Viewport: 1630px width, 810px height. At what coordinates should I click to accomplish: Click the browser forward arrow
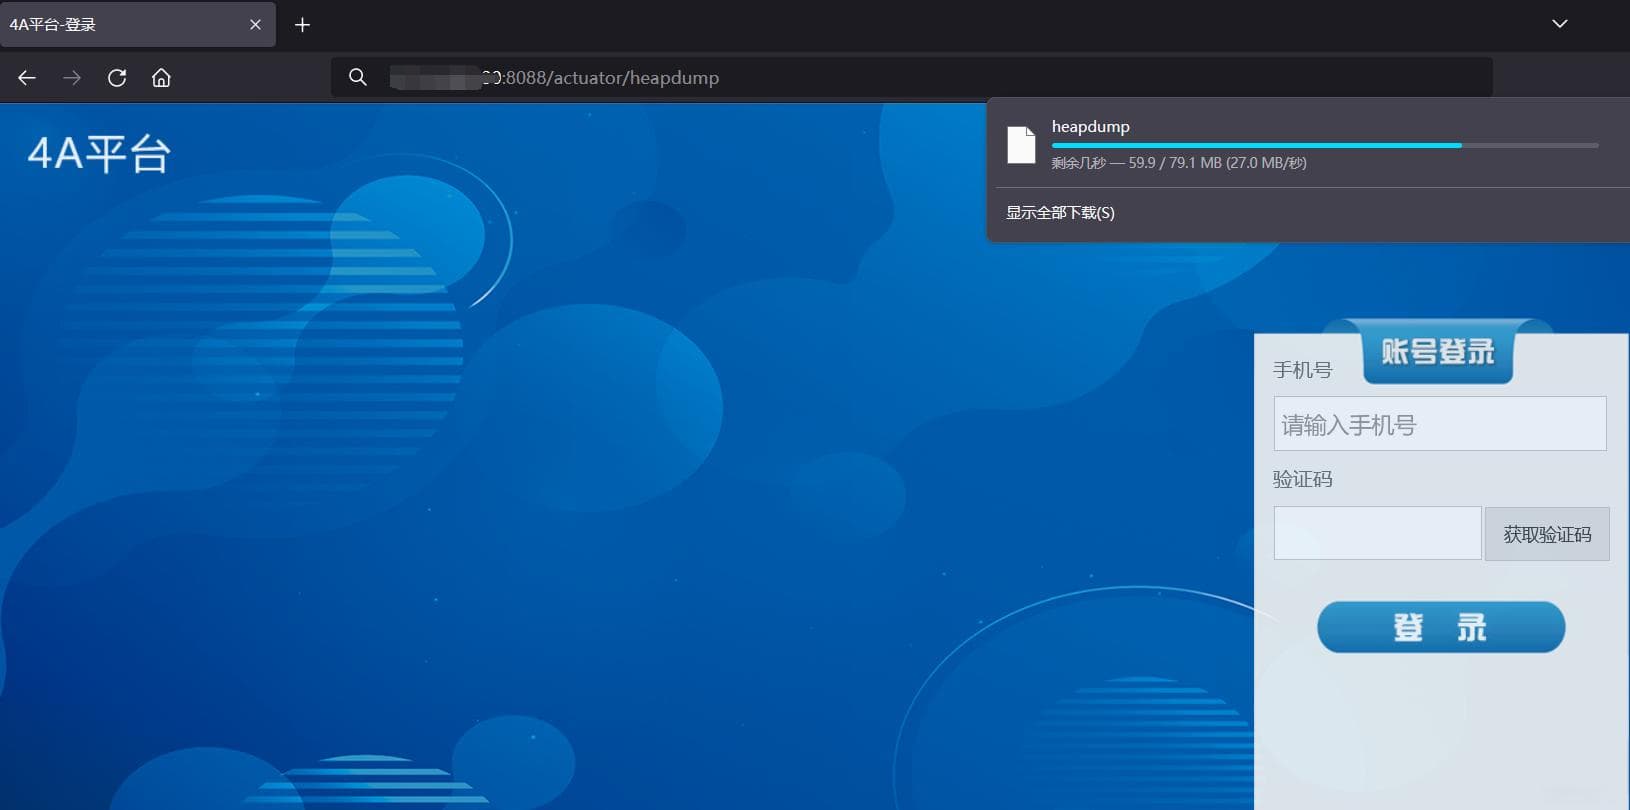(x=72, y=78)
